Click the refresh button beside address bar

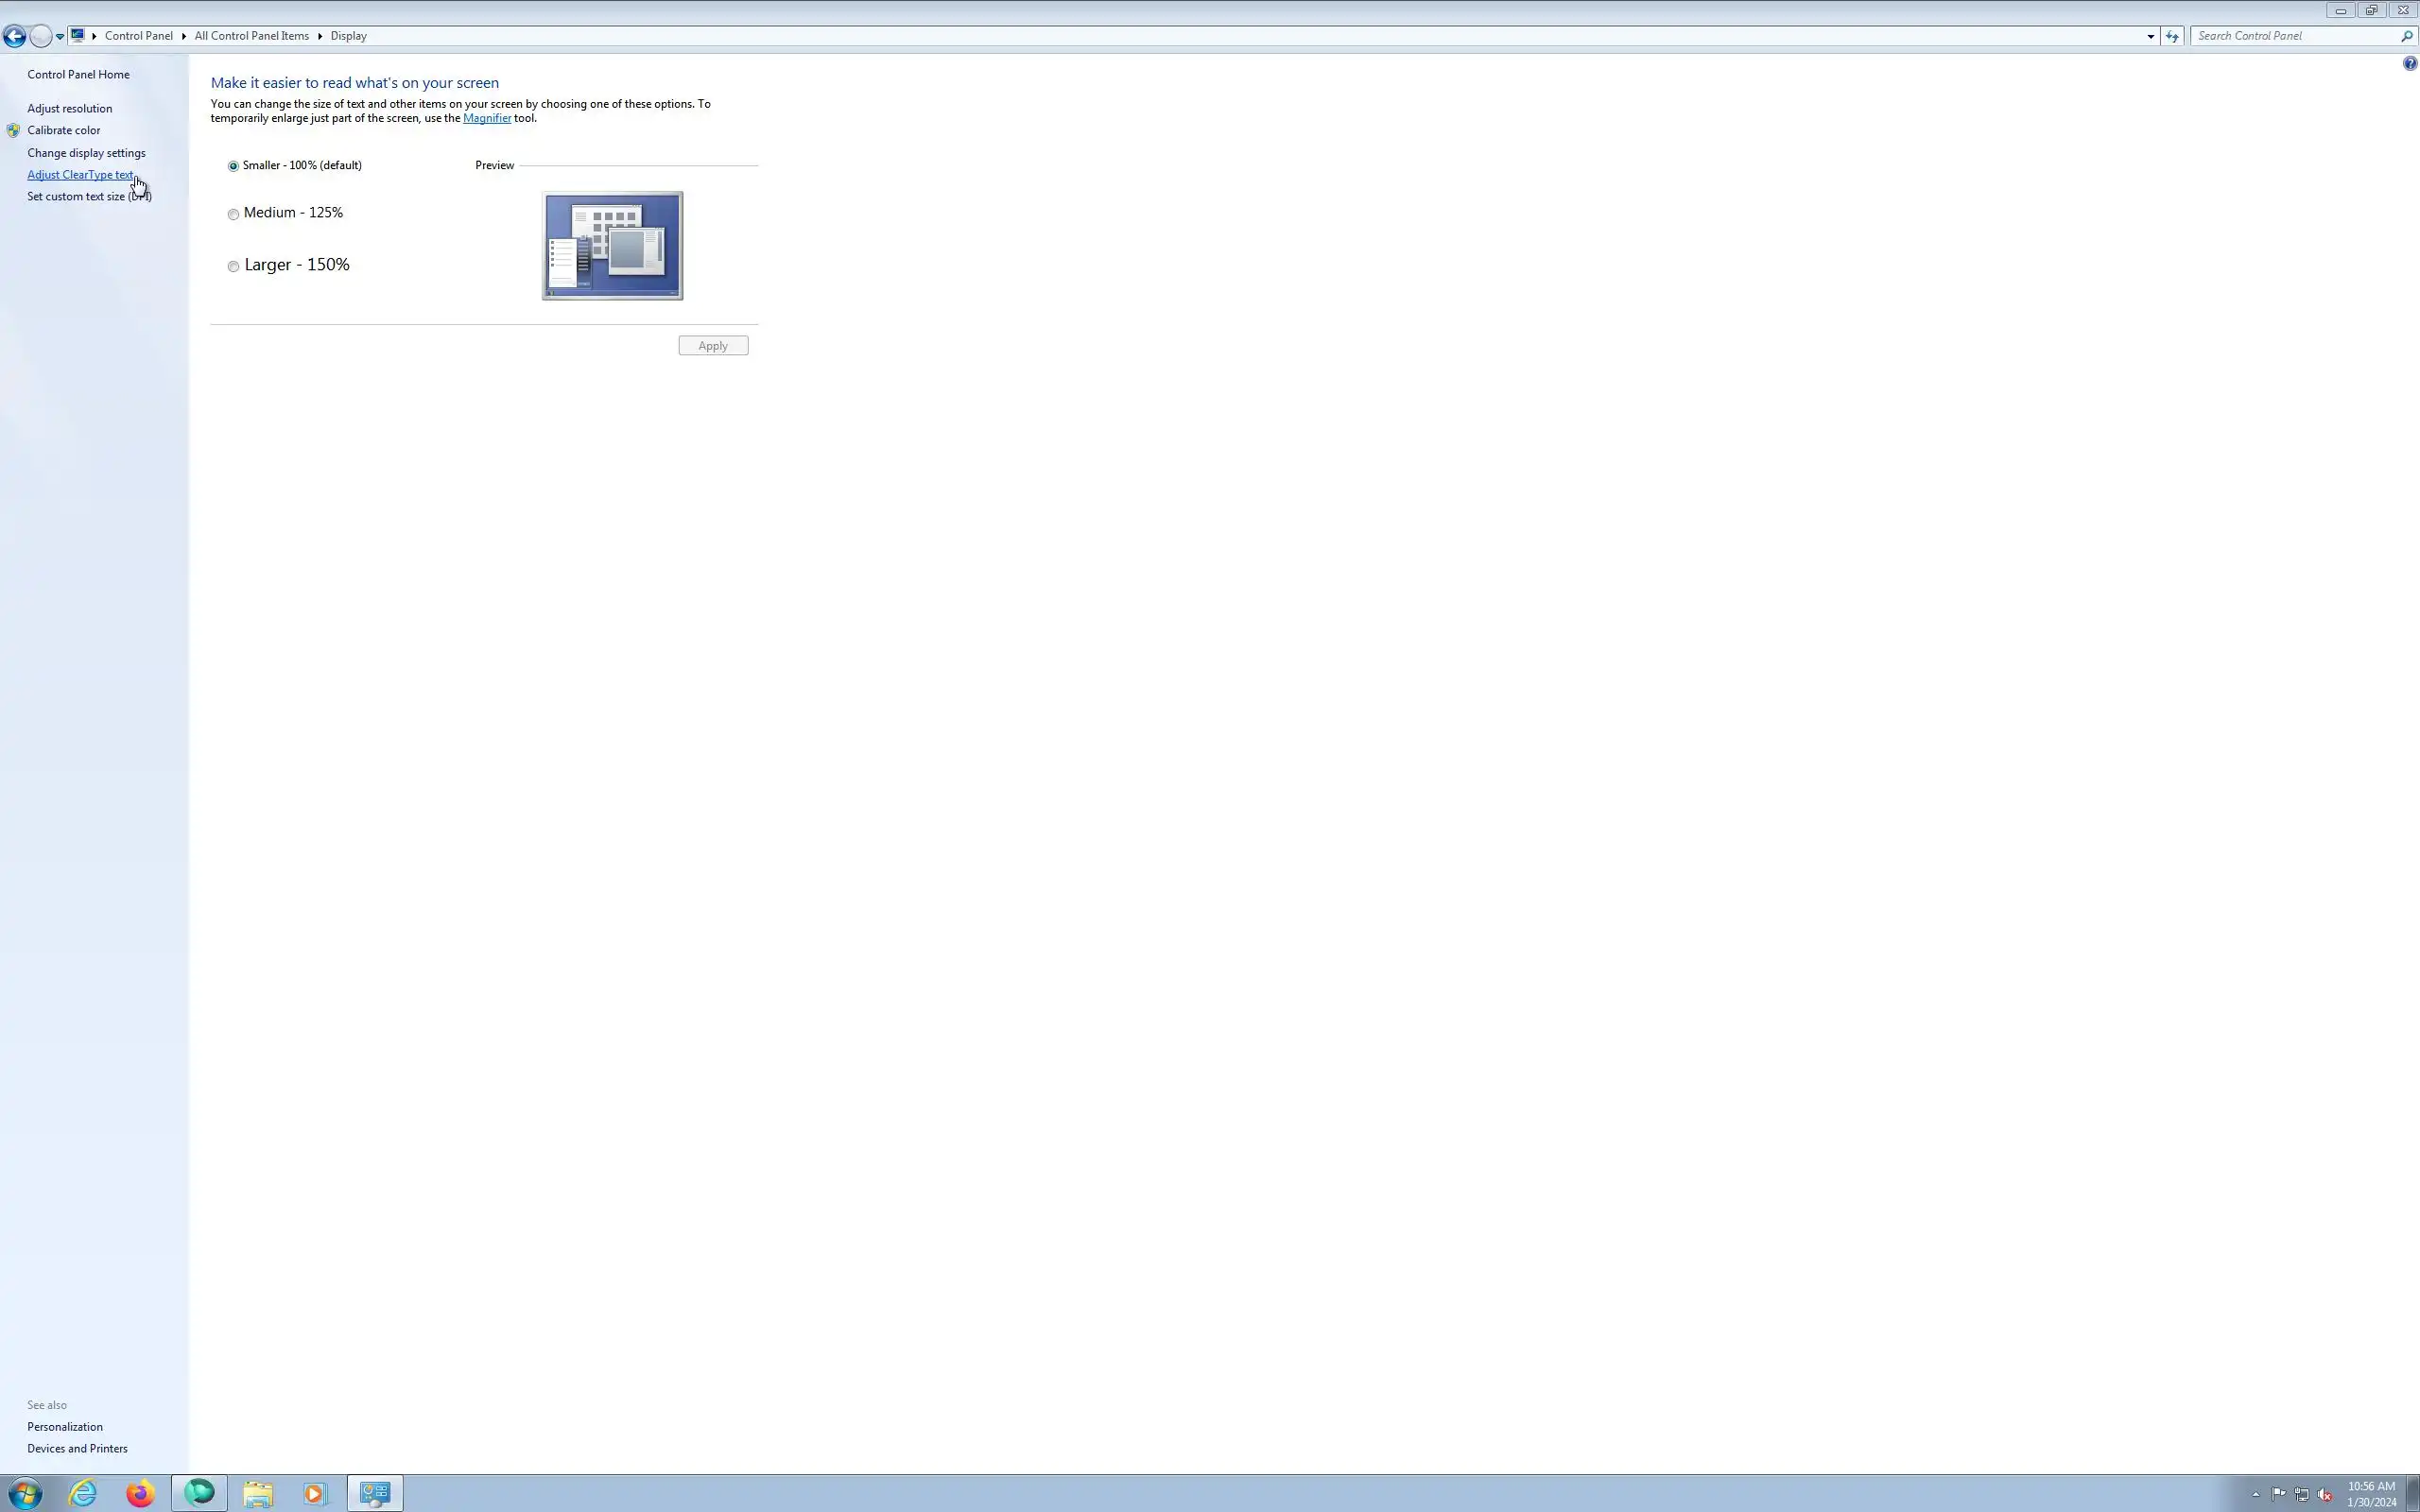pos(2171,36)
